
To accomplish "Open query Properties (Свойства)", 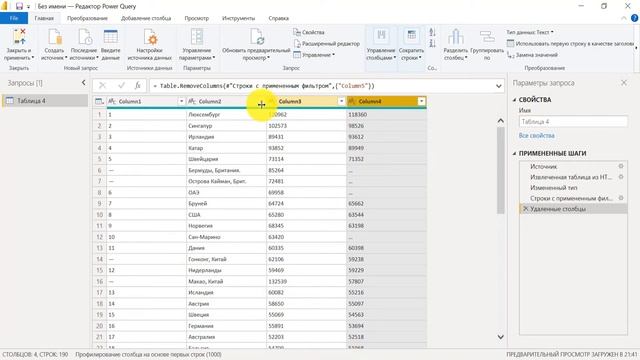I will 309,32.
